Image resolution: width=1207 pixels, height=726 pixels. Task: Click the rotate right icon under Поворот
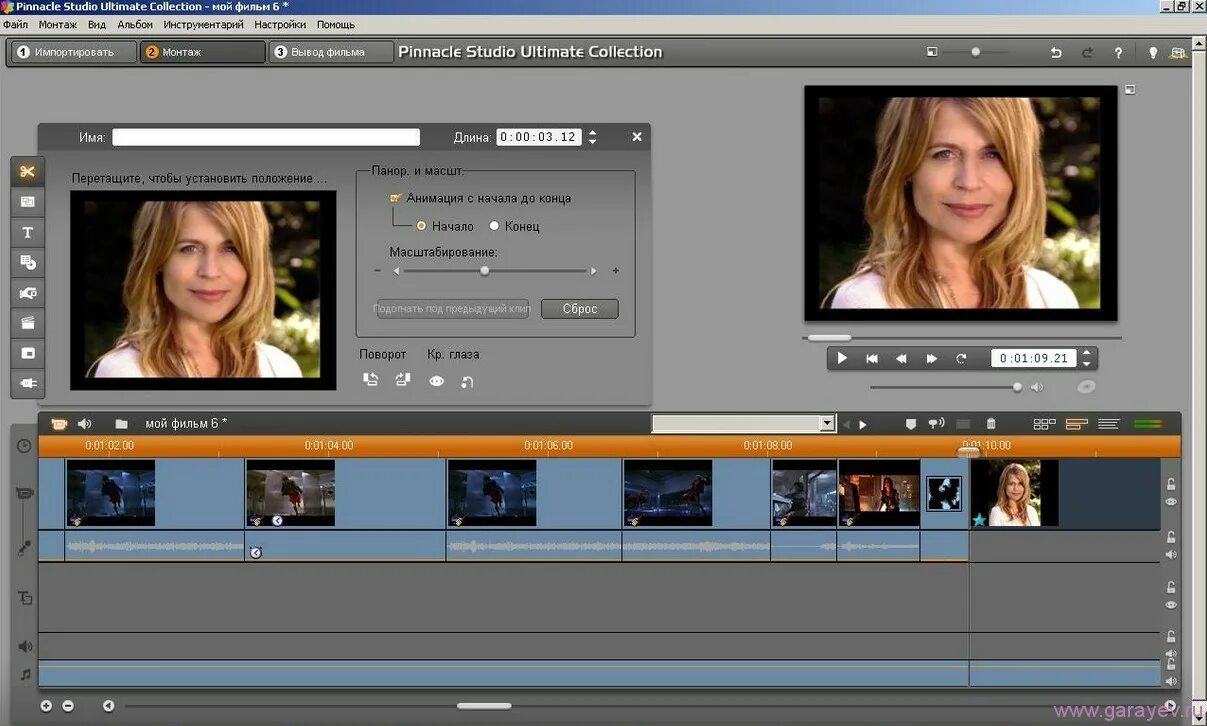[403, 380]
